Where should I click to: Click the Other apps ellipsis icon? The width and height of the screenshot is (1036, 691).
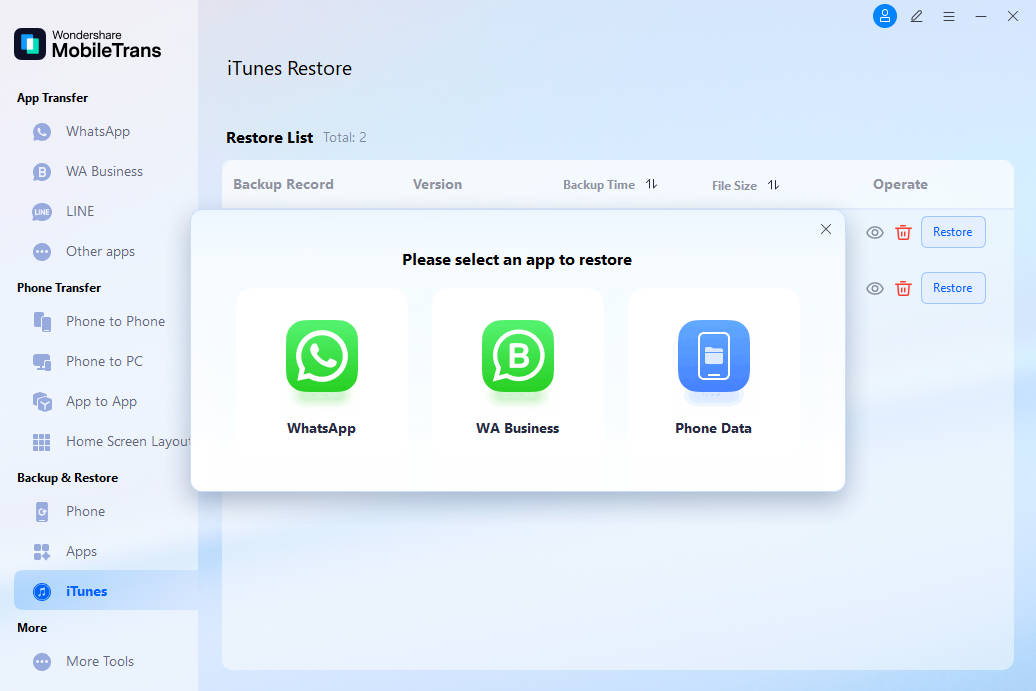point(42,252)
